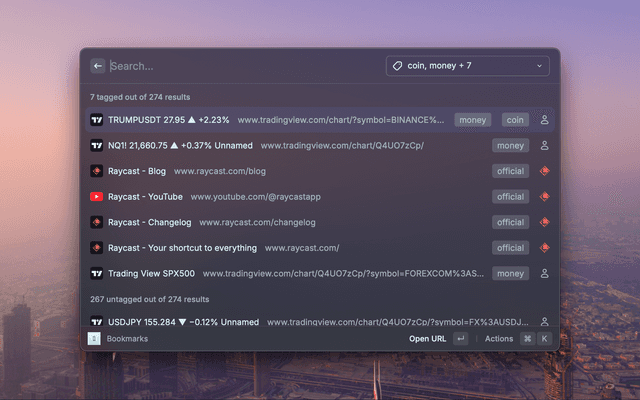The height and width of the screenshot is (400, 640).
Task: Open the Actions menu
Action: click(x=499, y=339)
